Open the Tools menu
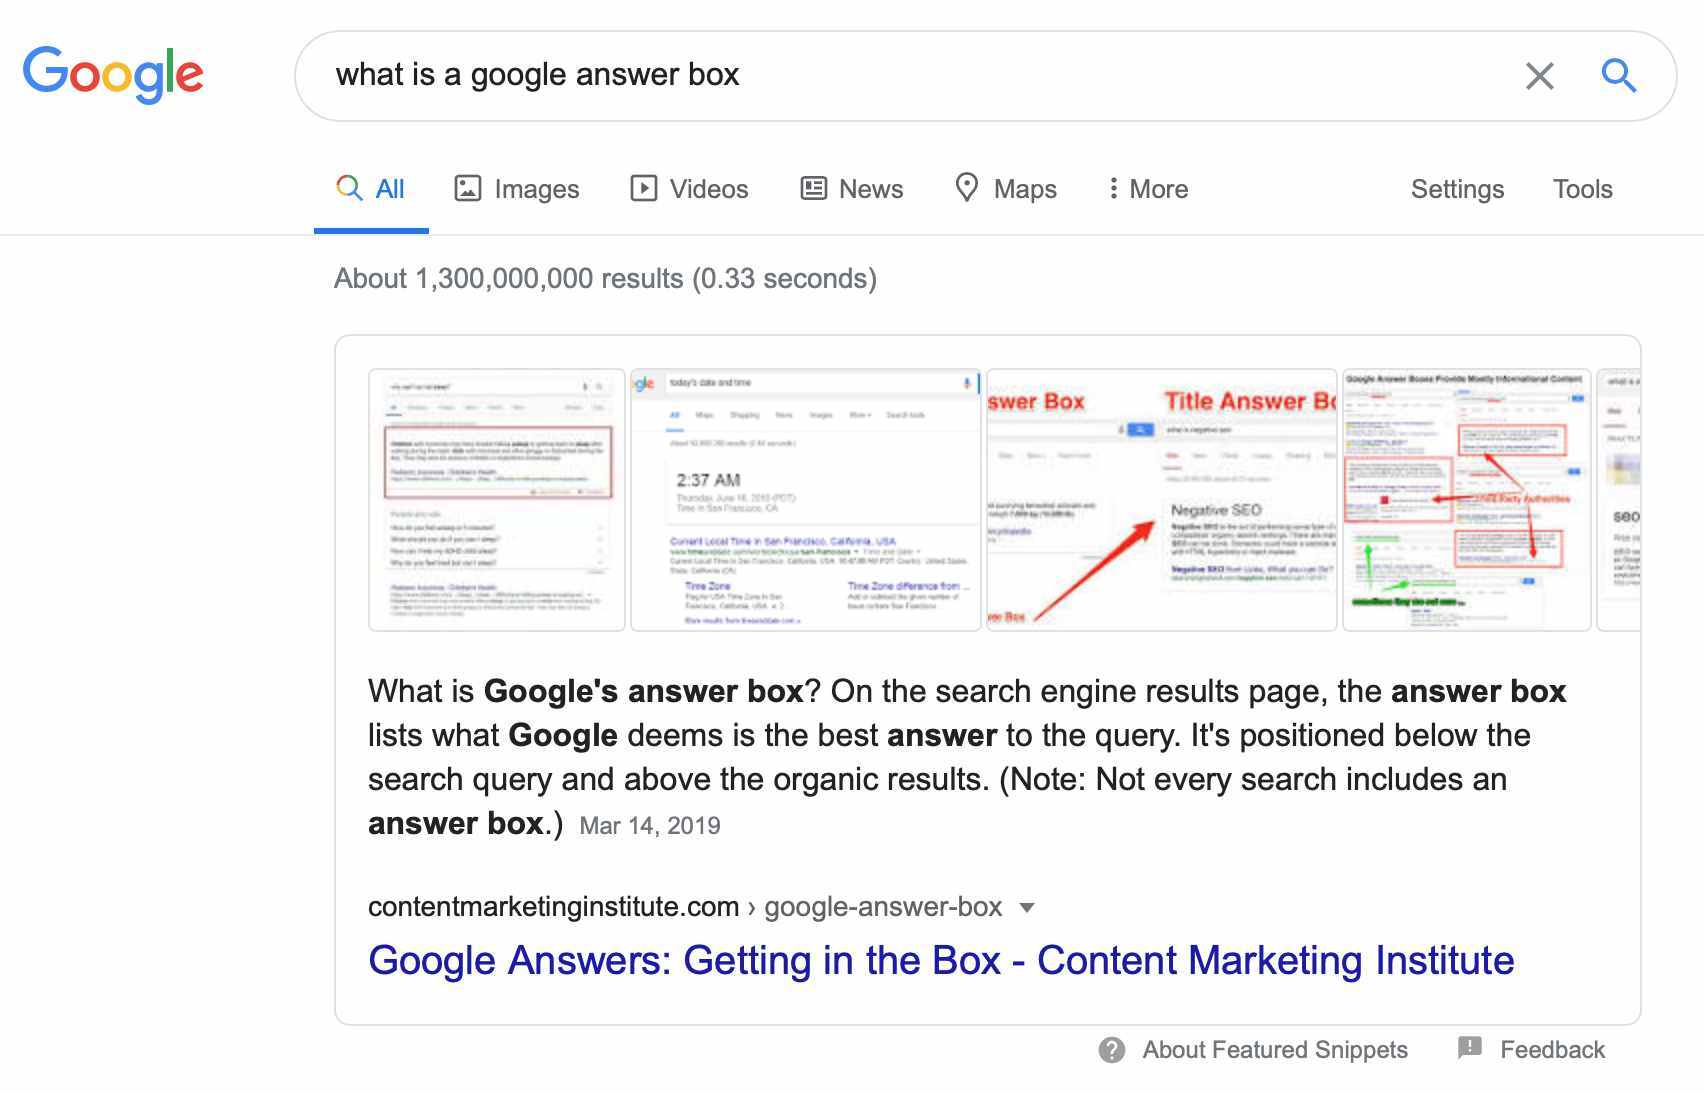Image resolution: width=1704 pixels, height=1094 pixels. point(1582,188)
